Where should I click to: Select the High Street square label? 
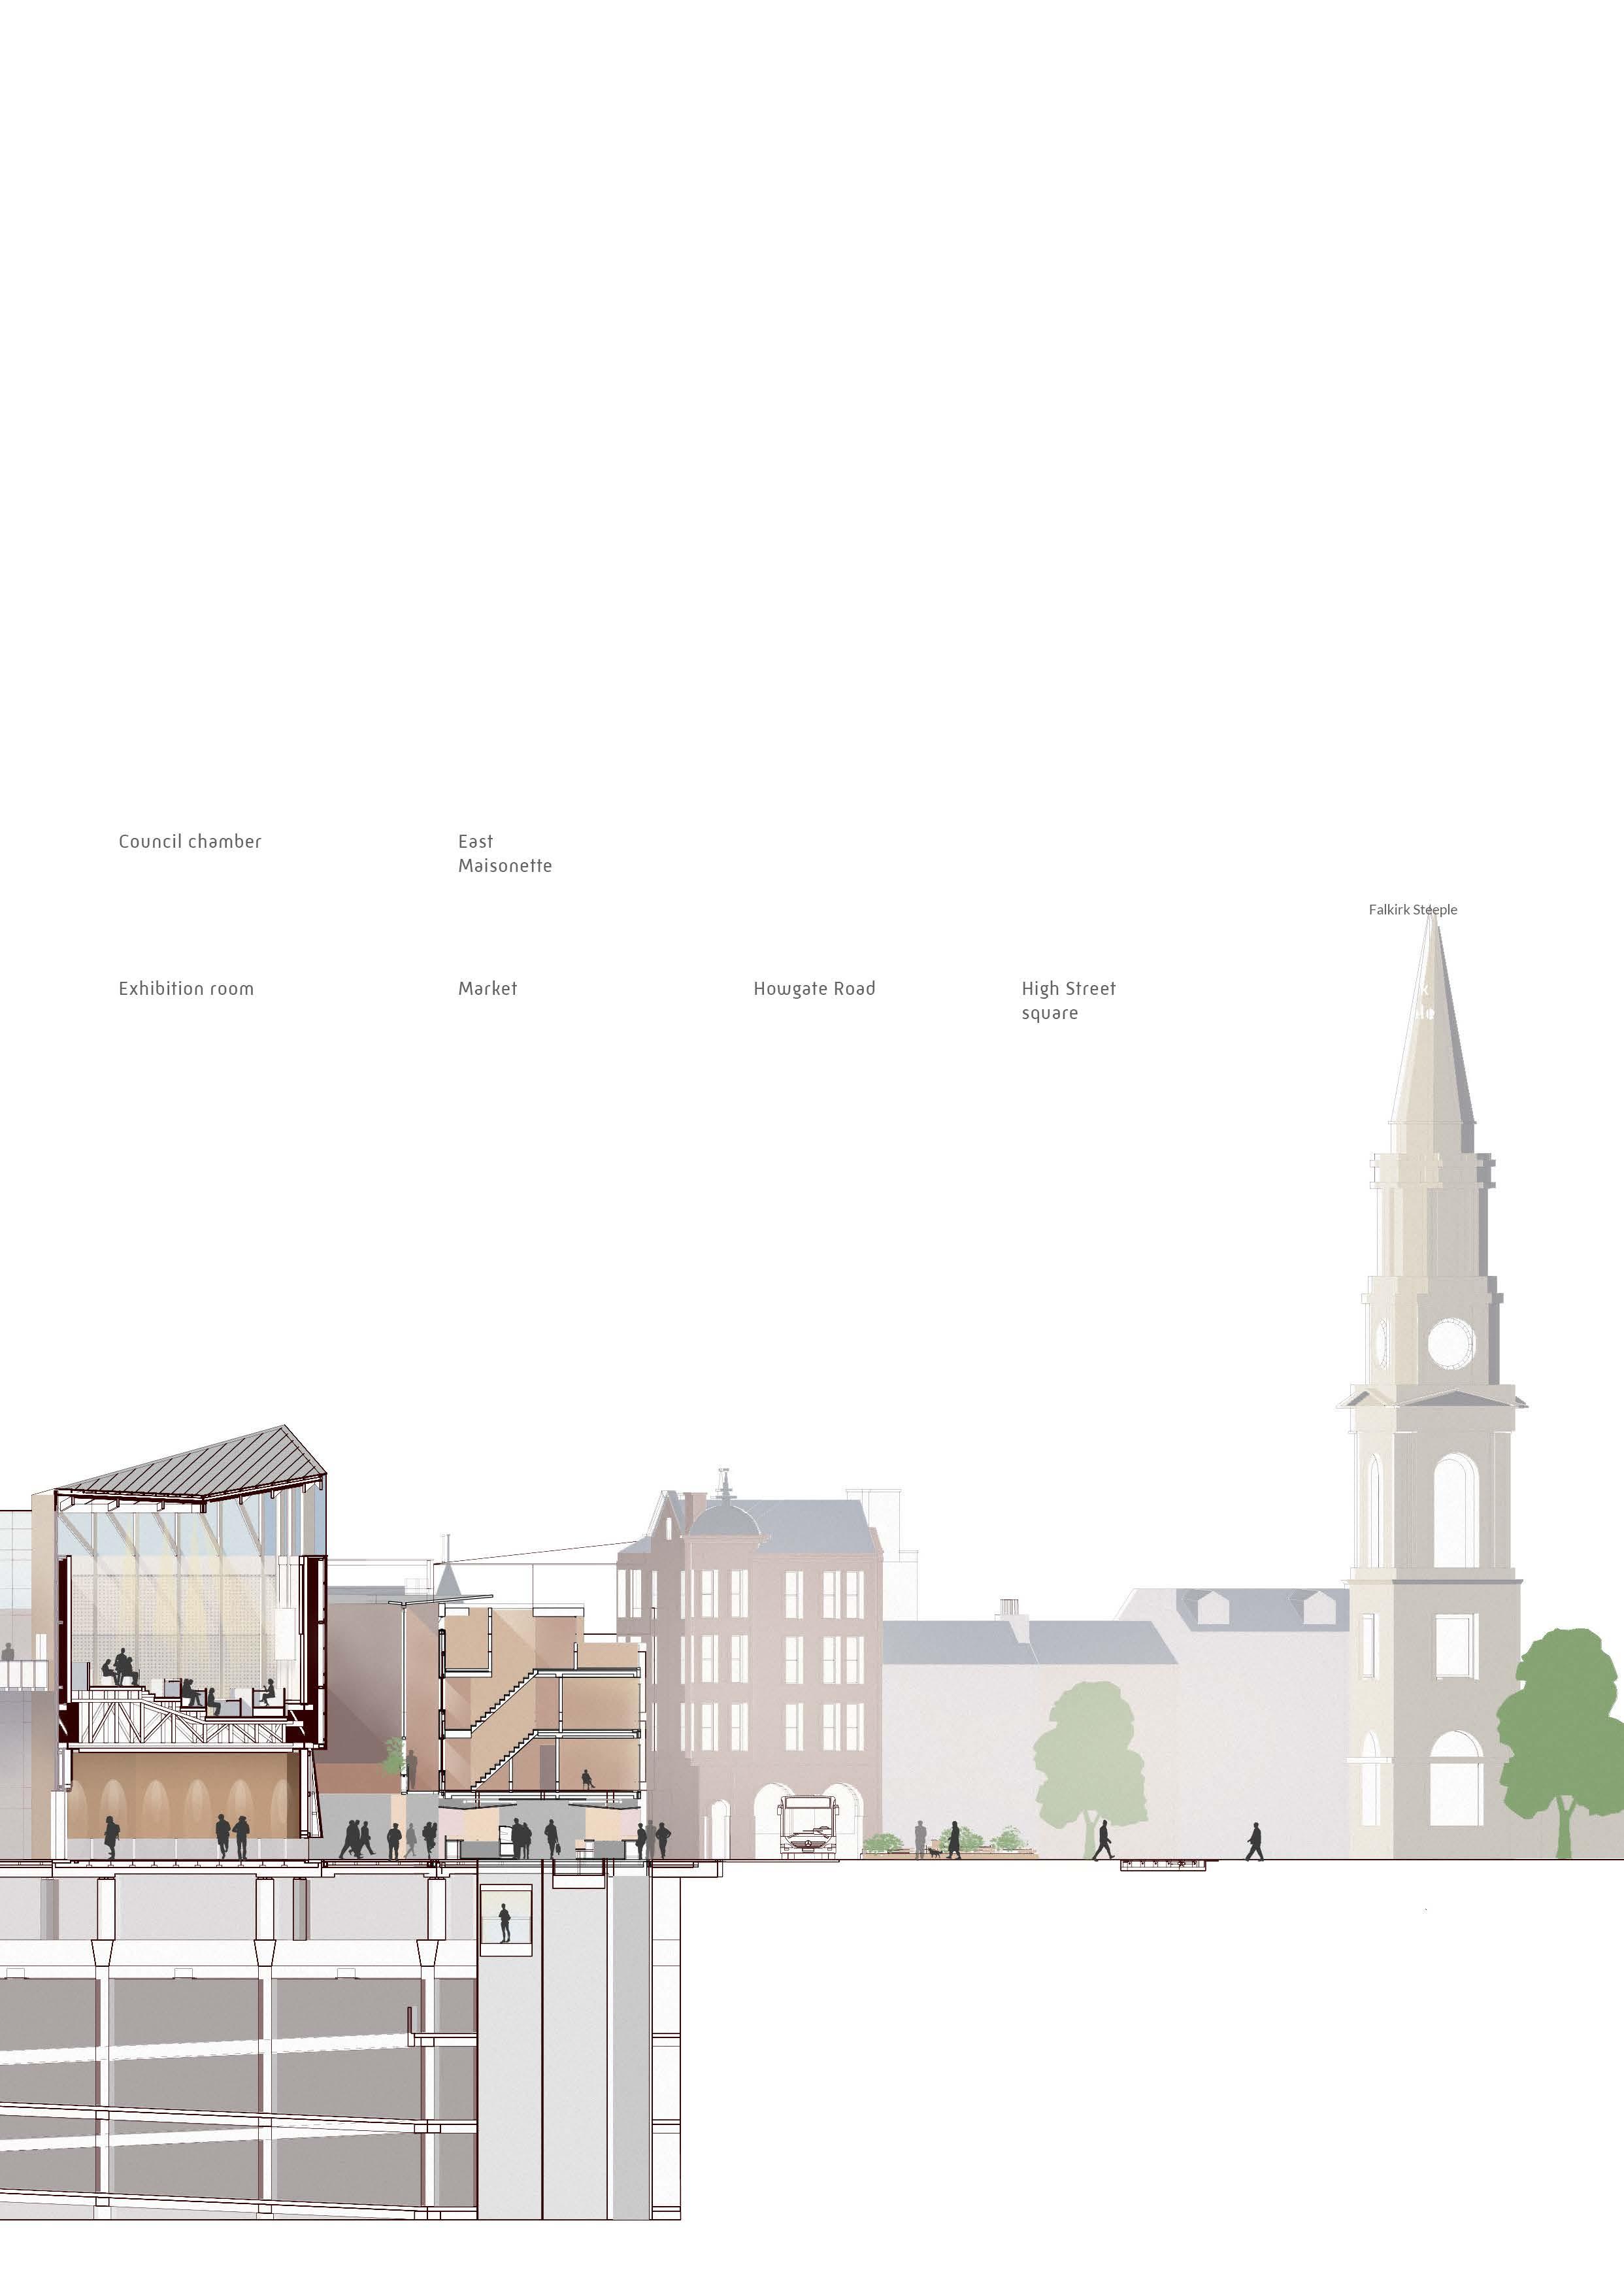pyautogui.click(x=1068, y=1001)
